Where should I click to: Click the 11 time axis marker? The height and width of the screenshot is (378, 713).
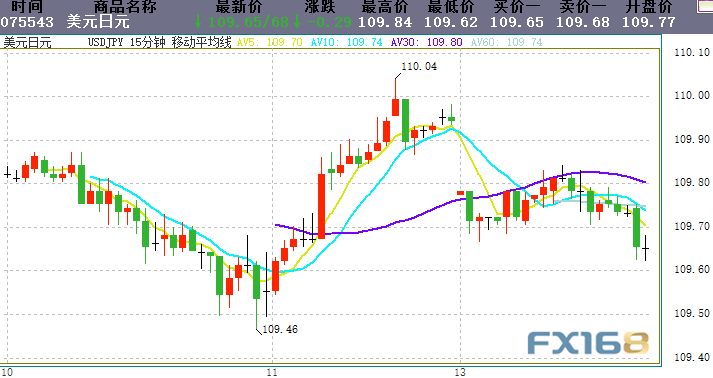272,373
